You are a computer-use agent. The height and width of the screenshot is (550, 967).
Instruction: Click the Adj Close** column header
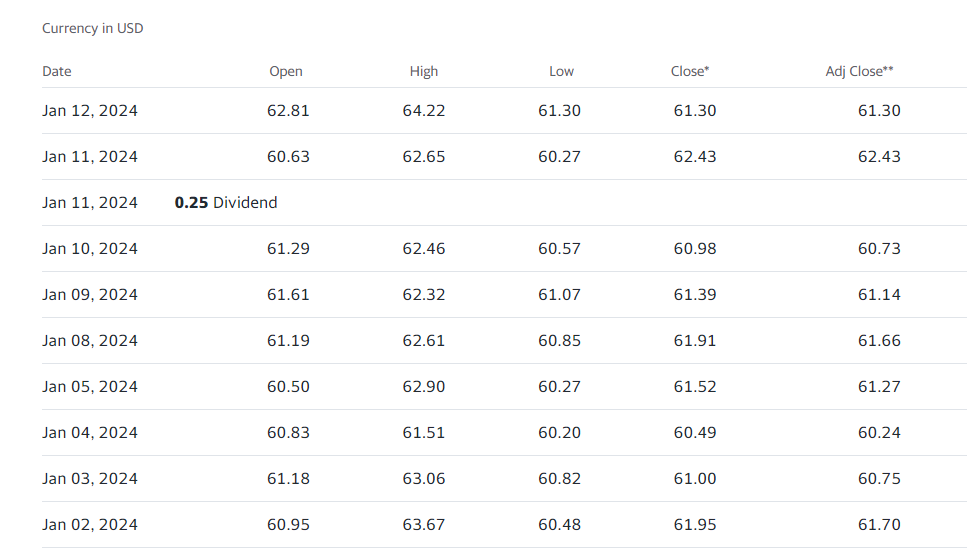click(859, 71)
